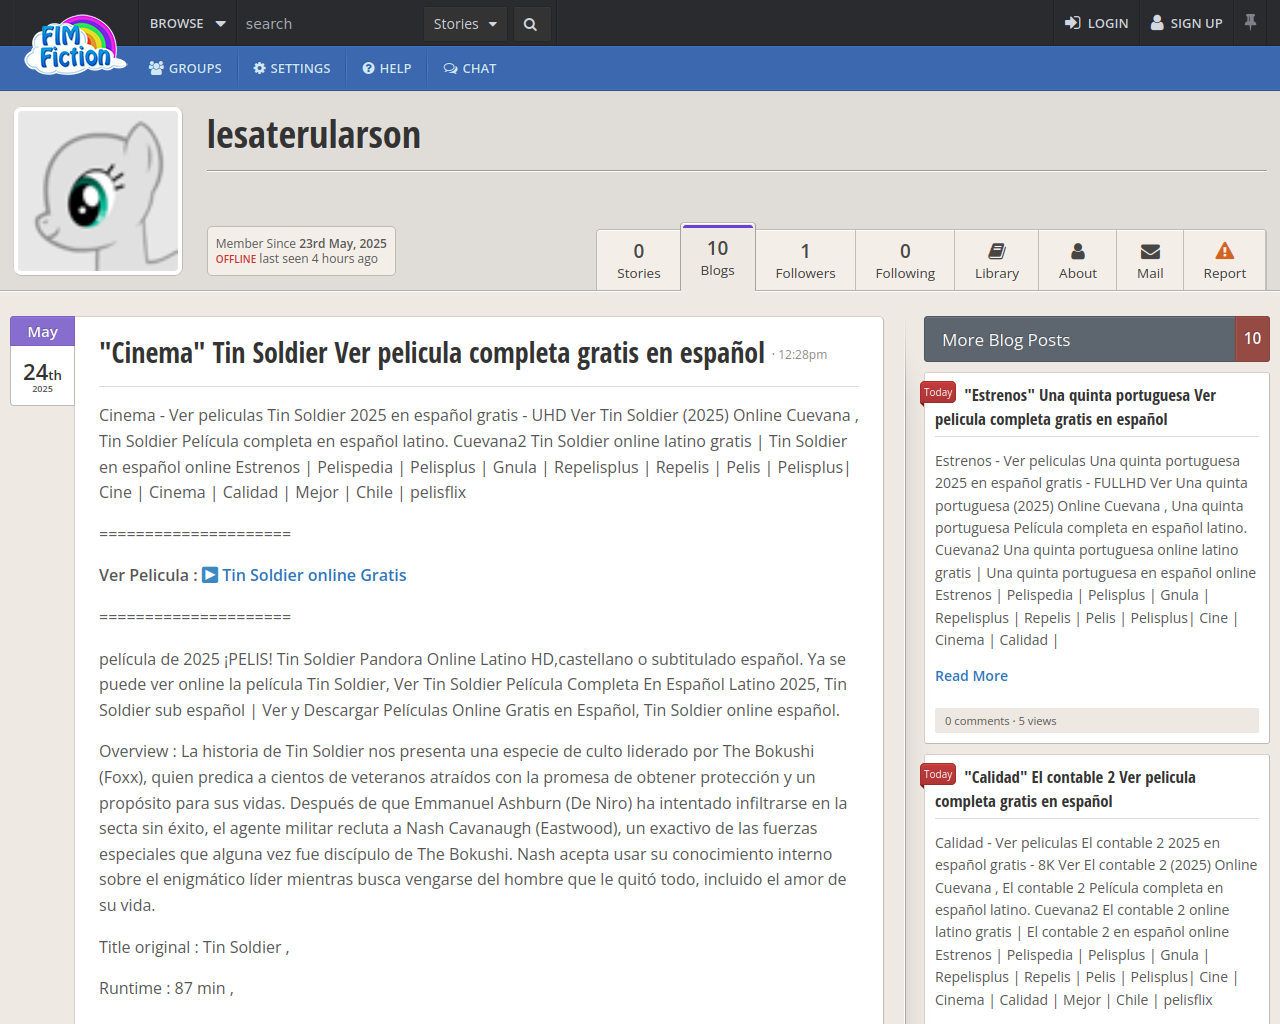Viewport: 1280px width, 1024px height.
Task: Click the 0 comments · 5 views bar
Action: coord(1097,721)
